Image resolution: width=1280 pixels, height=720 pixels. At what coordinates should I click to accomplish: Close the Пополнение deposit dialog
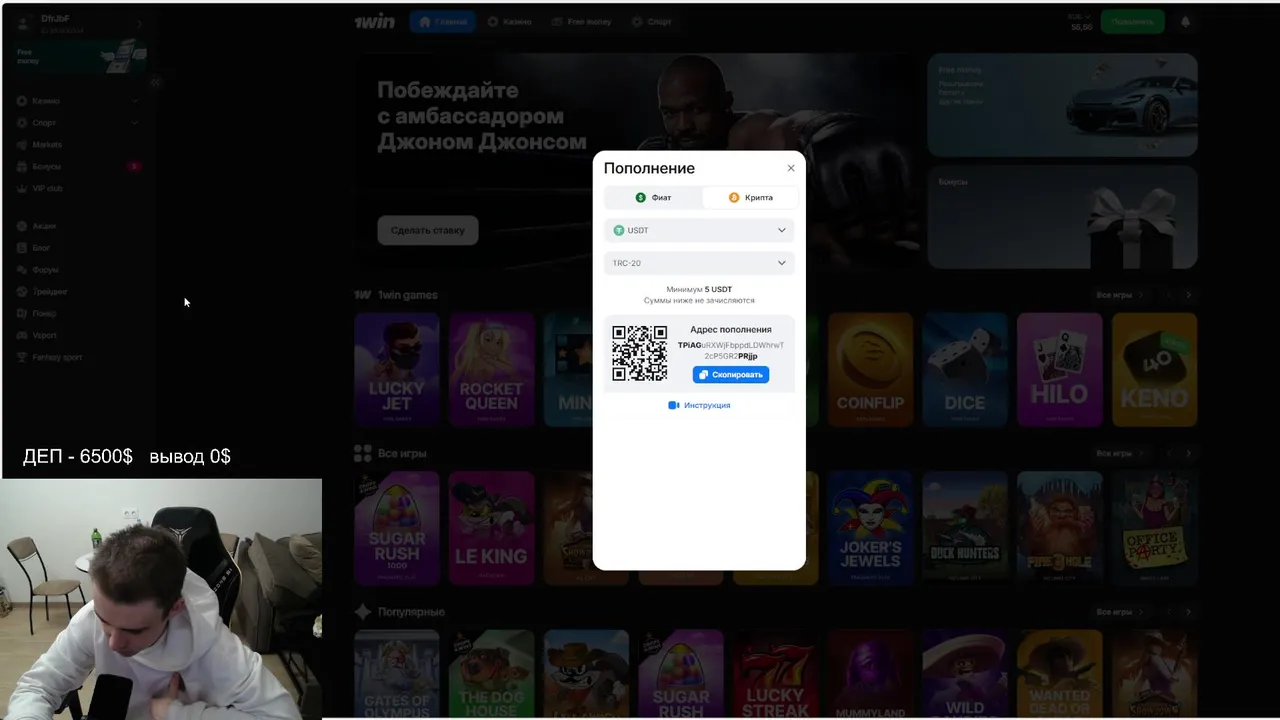pyautogui.click(x=791, y=168)
